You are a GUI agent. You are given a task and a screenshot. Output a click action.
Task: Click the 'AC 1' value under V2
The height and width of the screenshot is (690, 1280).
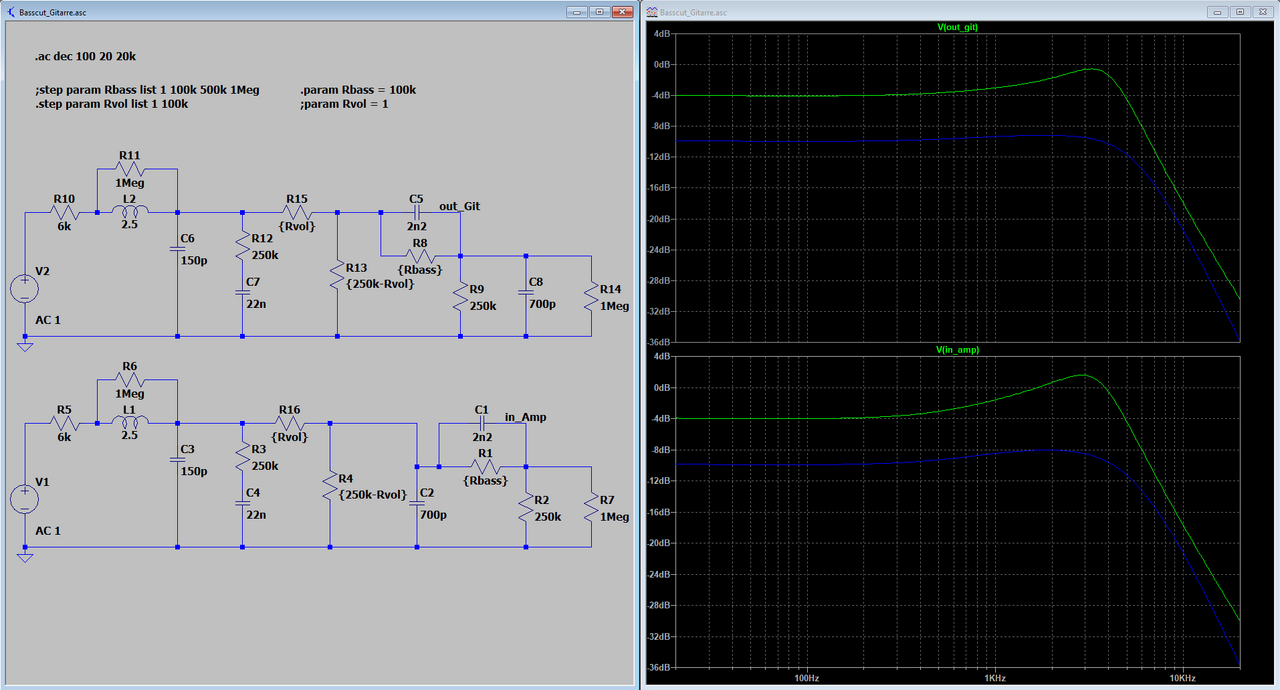(48, 320)
